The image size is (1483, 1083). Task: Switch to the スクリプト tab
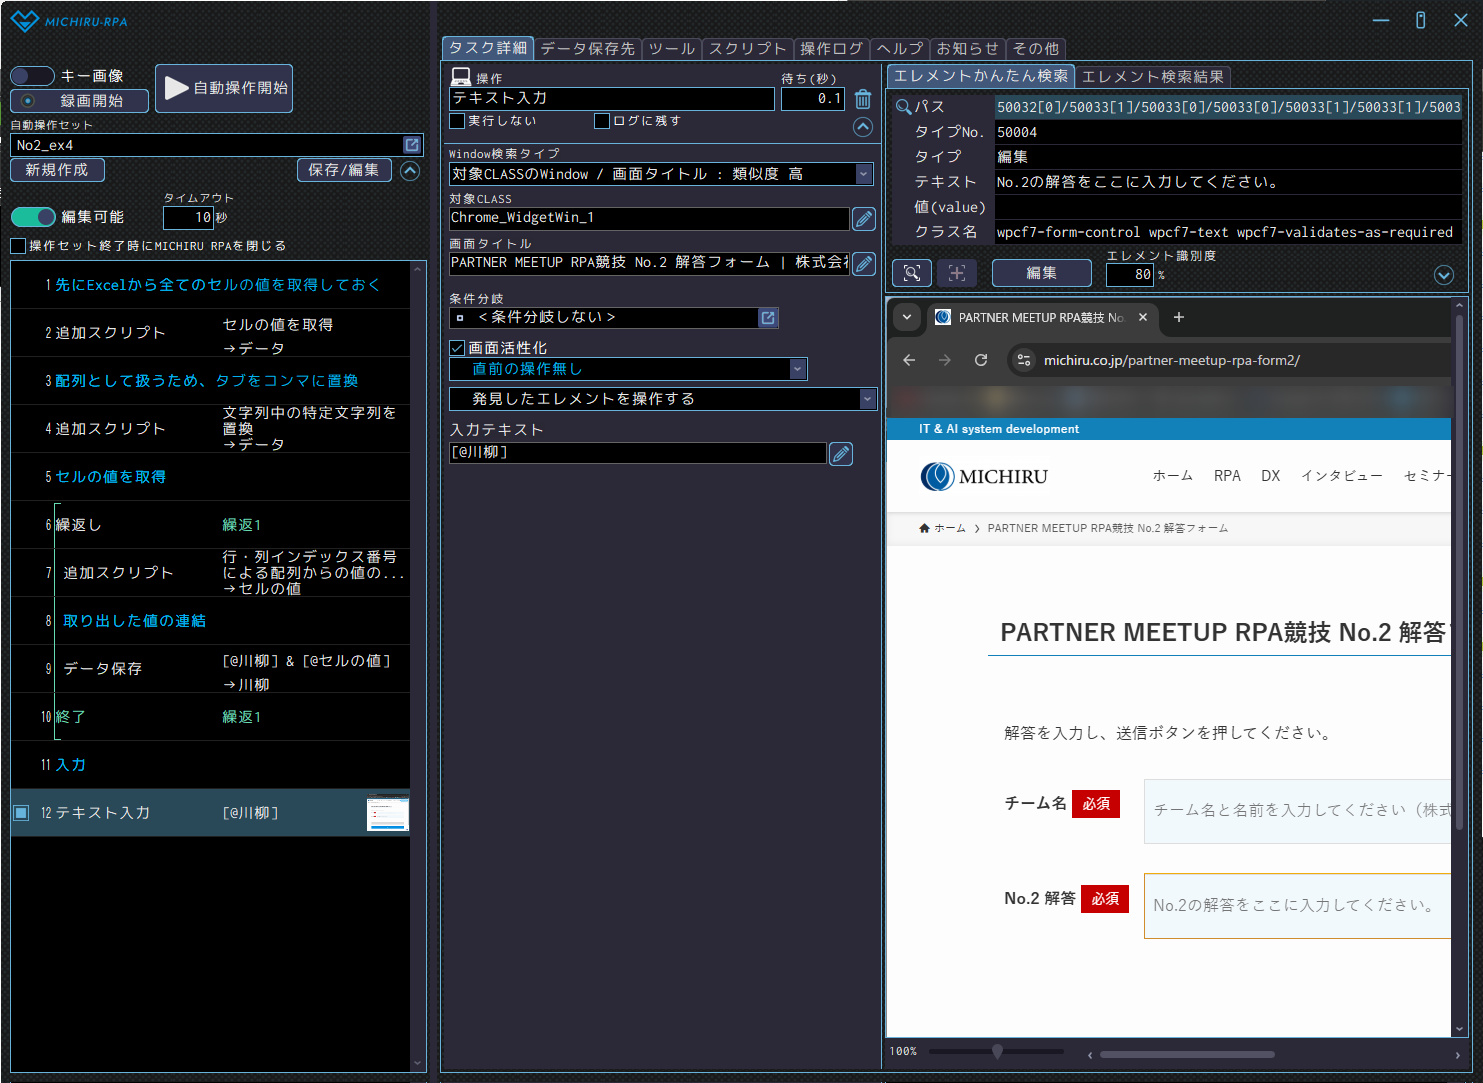tap(747, 48)
